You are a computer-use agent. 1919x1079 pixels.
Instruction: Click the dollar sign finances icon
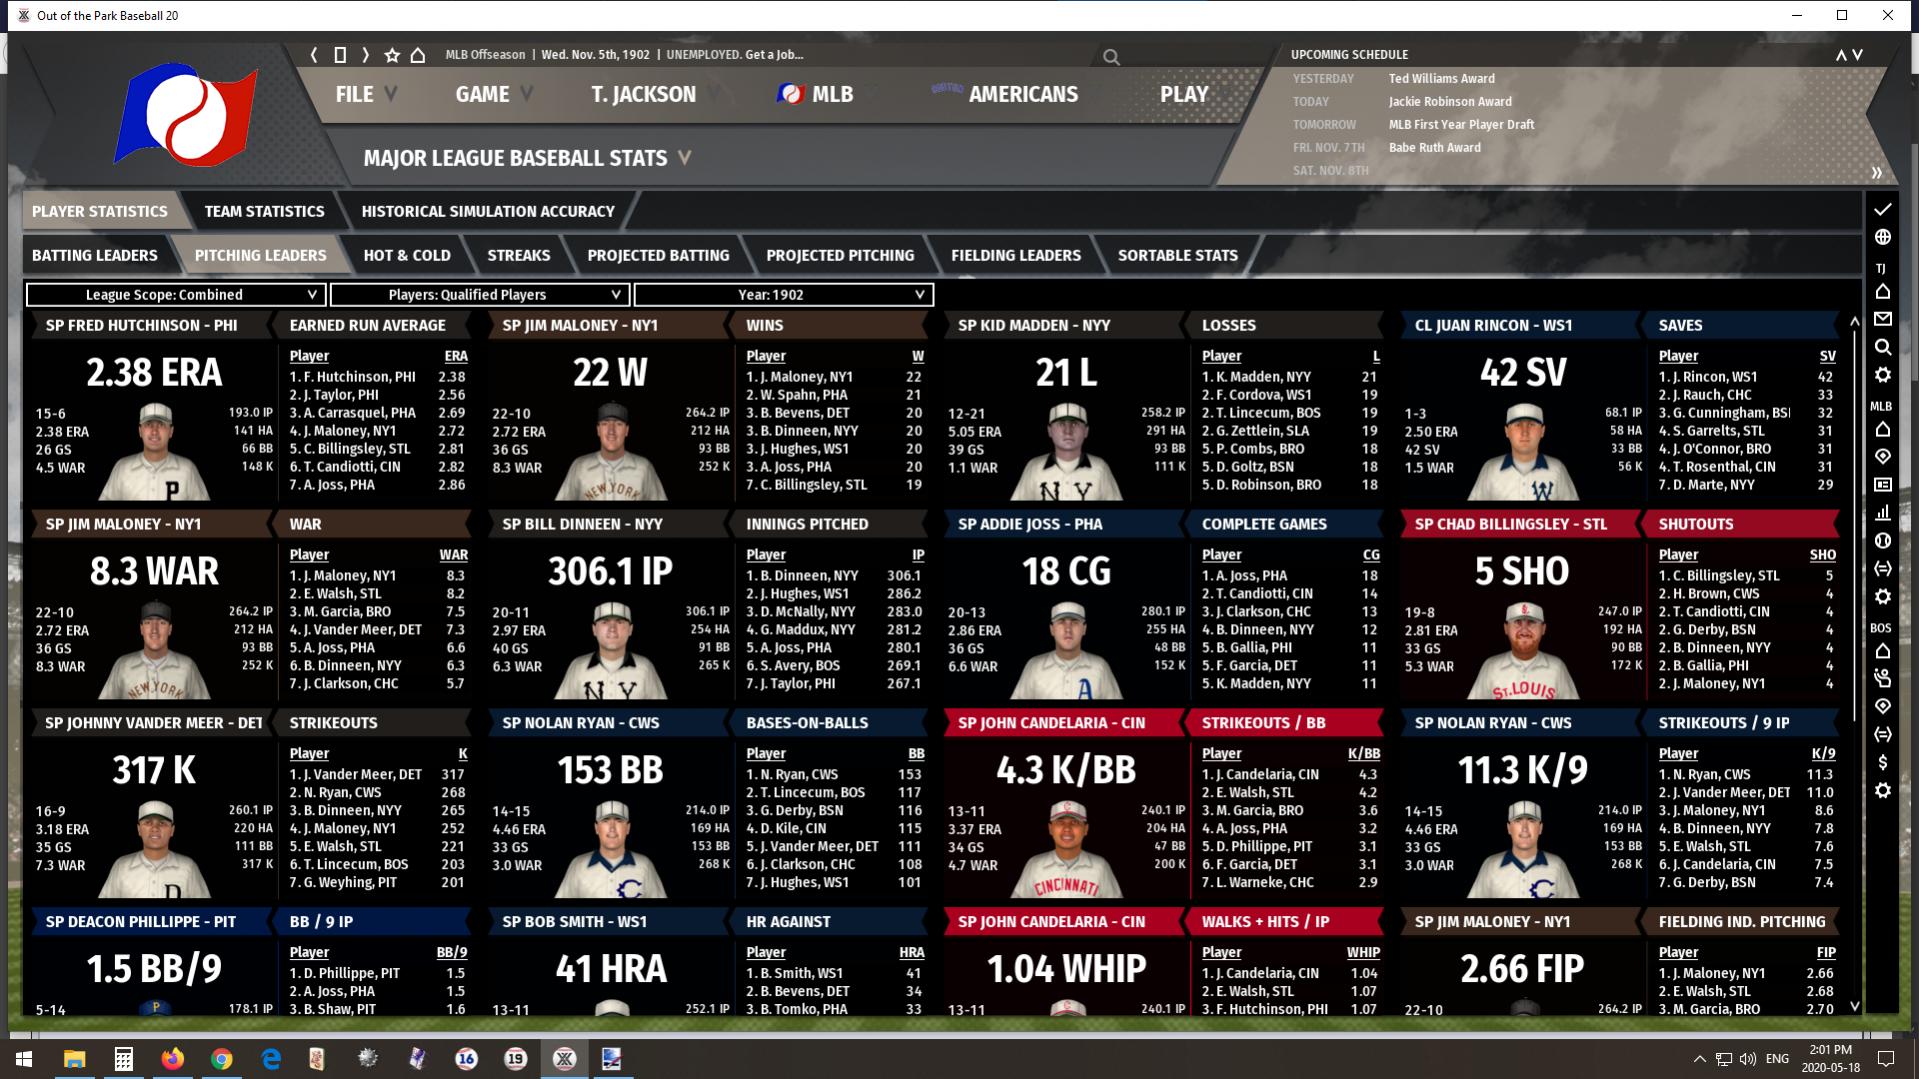(x=1882, y=762)
